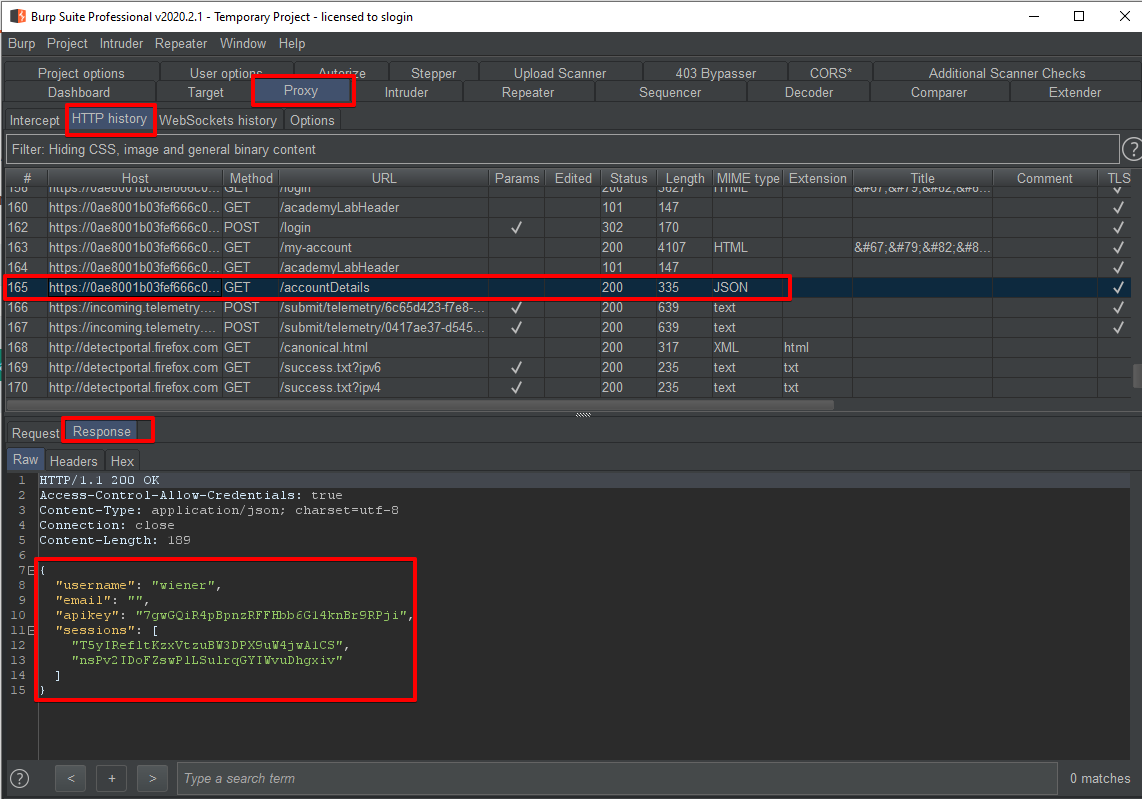Image resolution: width=1142 pixels, height=799 pixels.
Task: Open the Window menu
Action: pyautogui.click(x=243, y=44)
